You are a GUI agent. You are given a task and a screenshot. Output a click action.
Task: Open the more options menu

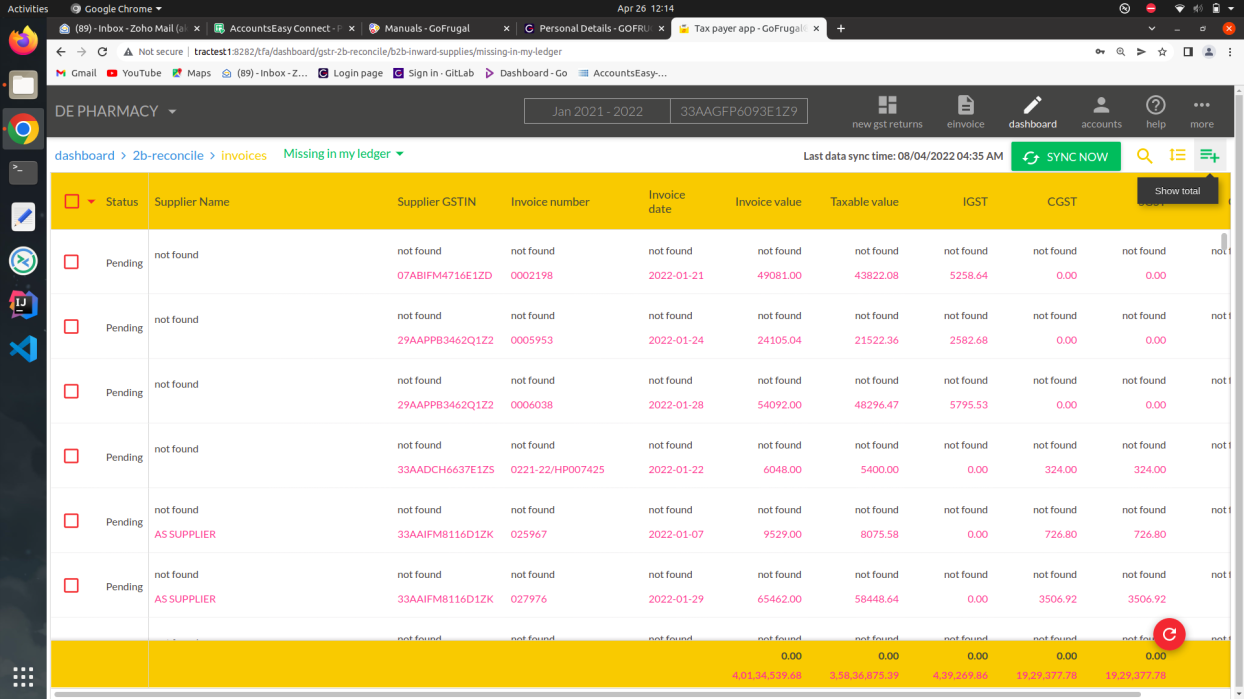click(x=1201, y=112)
